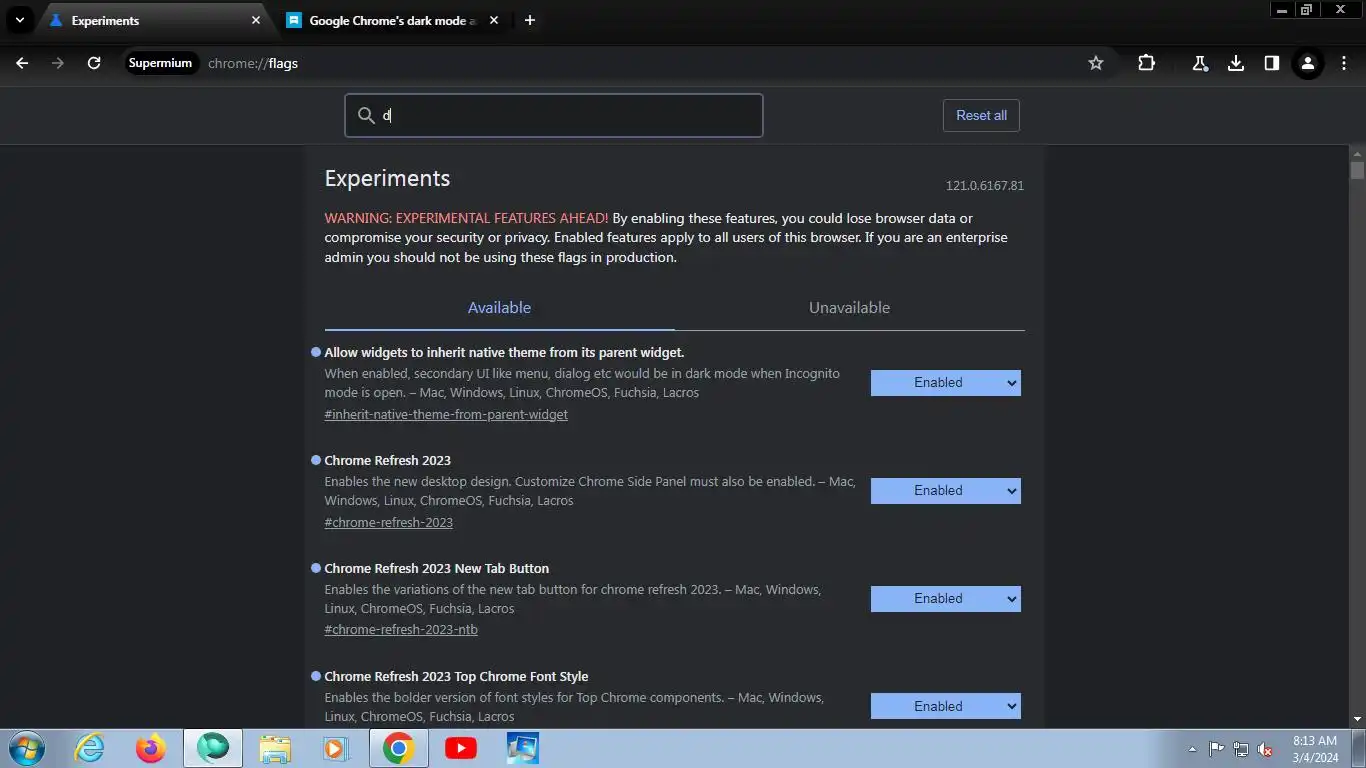Switch to Supermium taskbar button
Viewport: 1366px width, 768px height.
tap(212, 748)
